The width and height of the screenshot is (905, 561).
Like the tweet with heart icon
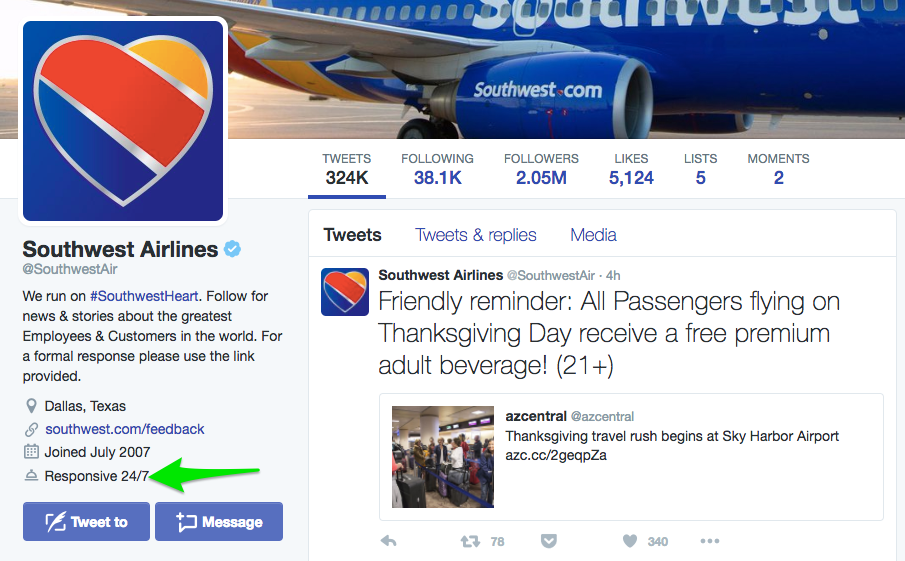click(630, 541)
